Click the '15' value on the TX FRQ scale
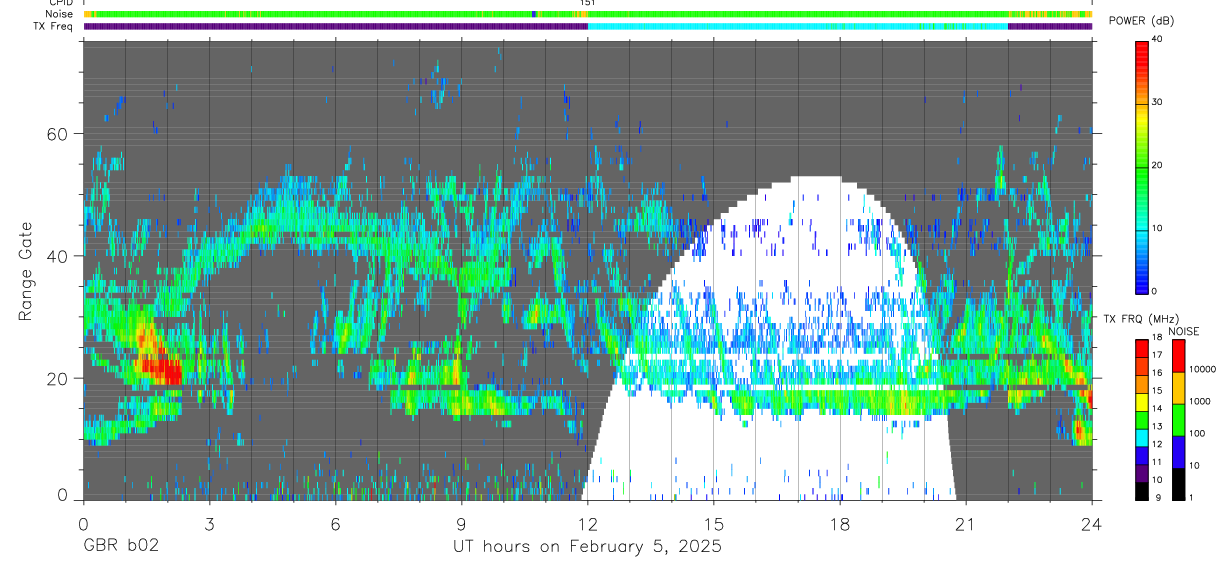1228x567 pixels. pos(1157,391)
